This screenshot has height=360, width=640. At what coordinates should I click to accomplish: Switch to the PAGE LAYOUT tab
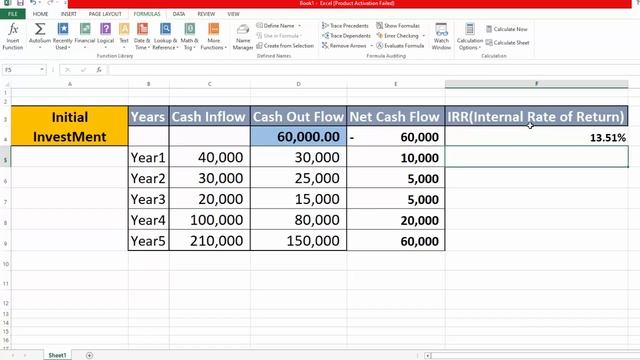click(x=105, y=14)
